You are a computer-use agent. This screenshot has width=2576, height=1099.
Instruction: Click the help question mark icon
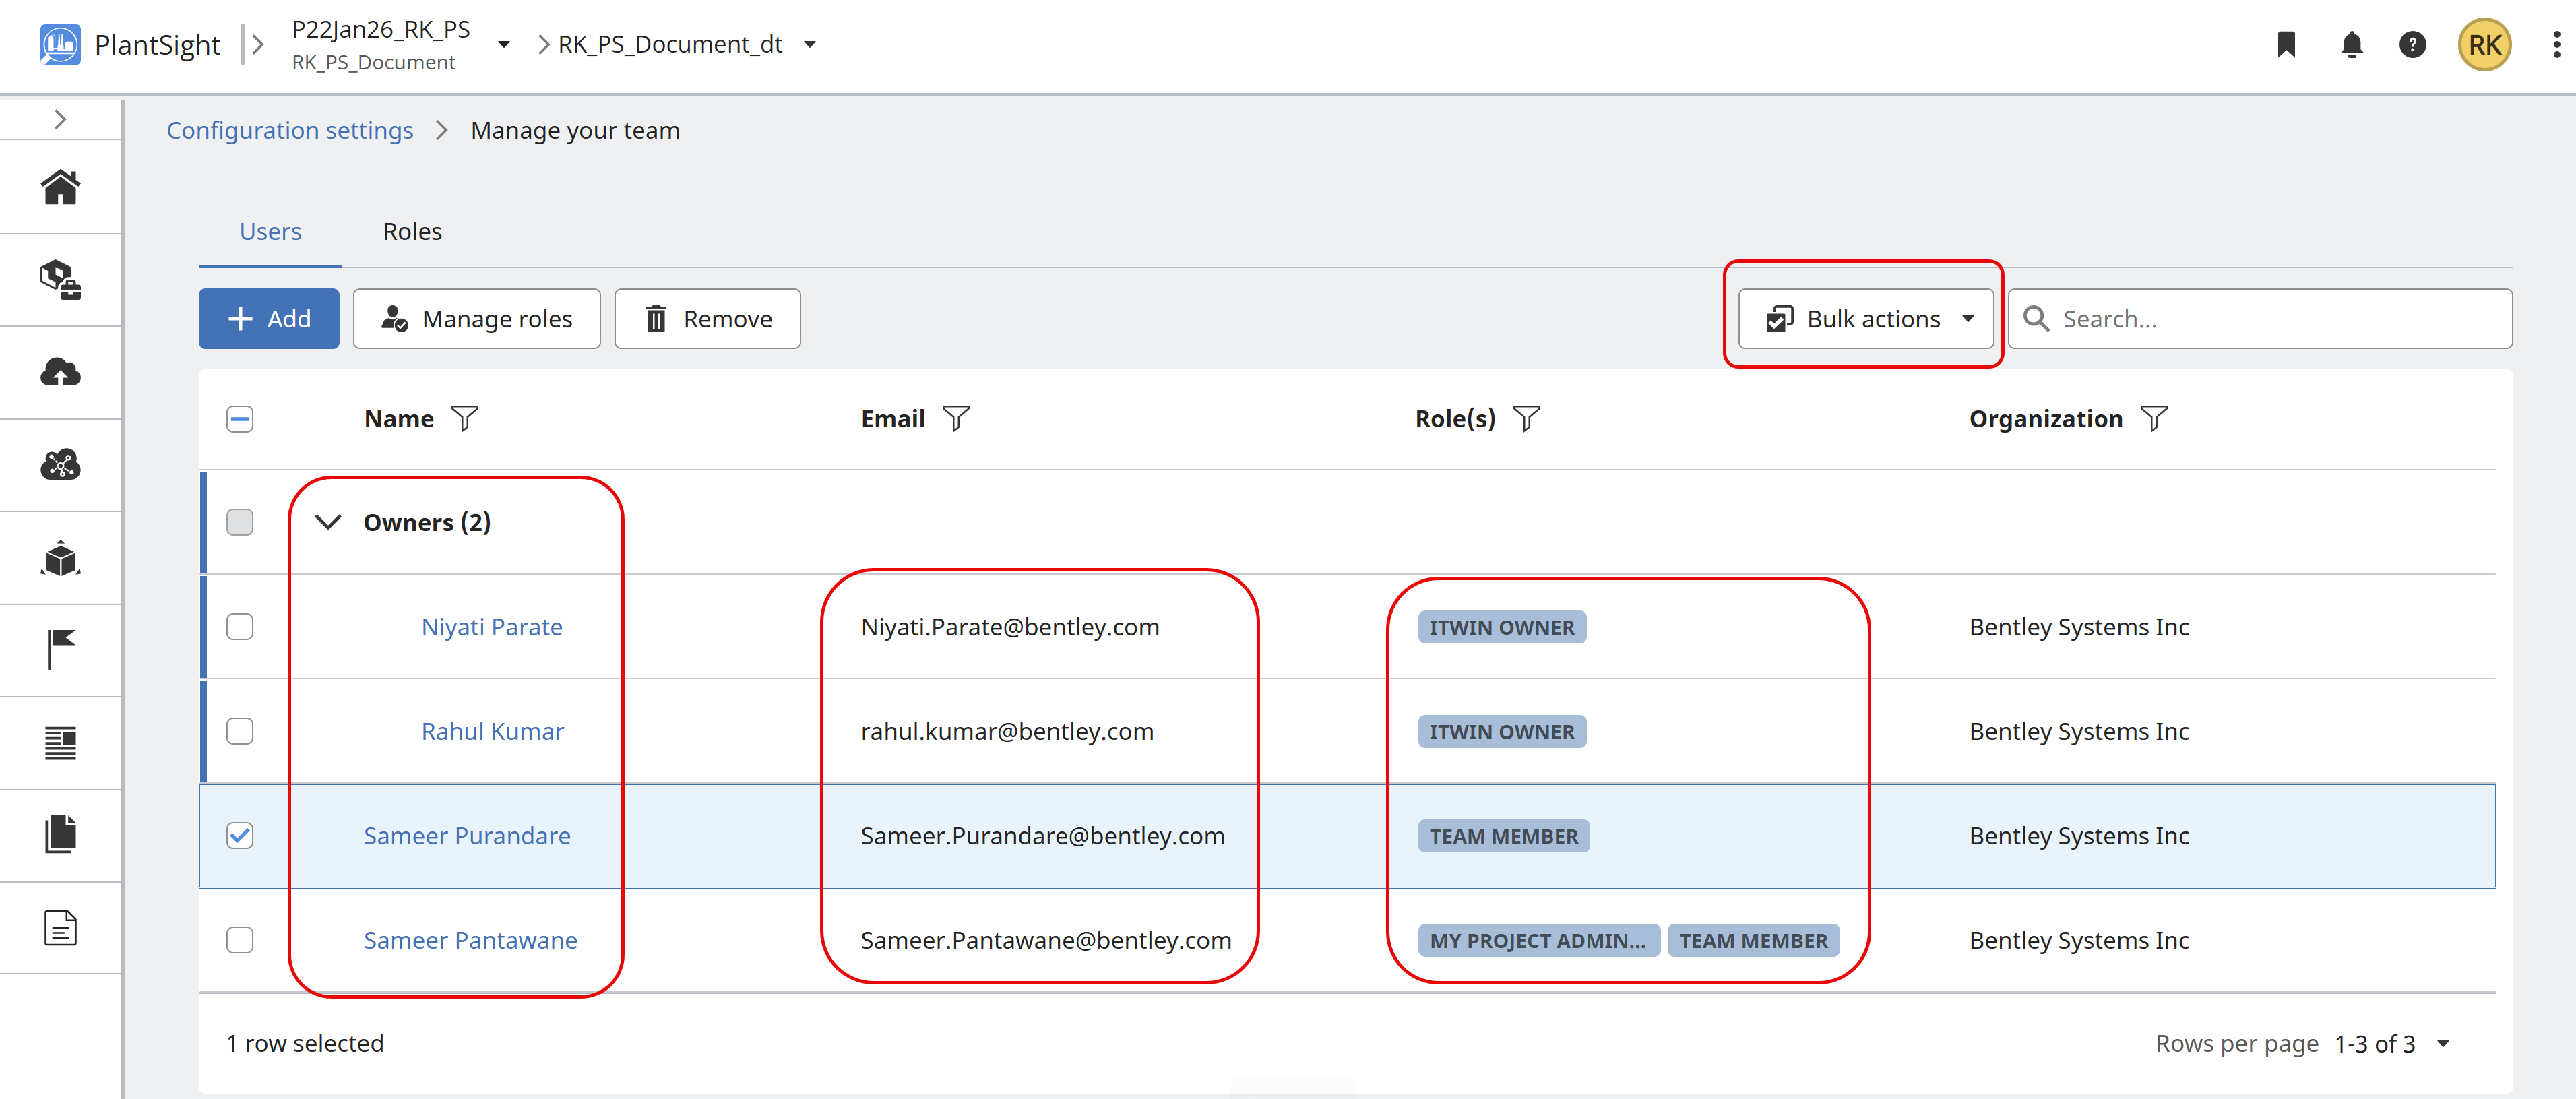click(x=2412, y=44)
